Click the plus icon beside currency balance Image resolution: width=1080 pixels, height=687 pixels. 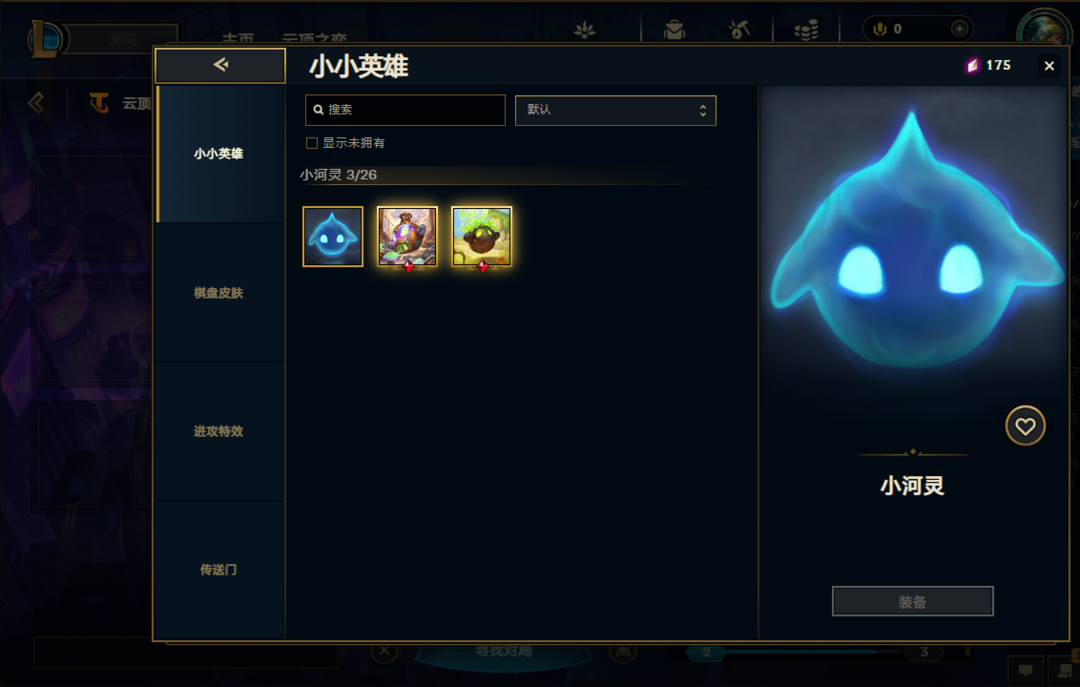pyautogui.click(x=959, y=29)
